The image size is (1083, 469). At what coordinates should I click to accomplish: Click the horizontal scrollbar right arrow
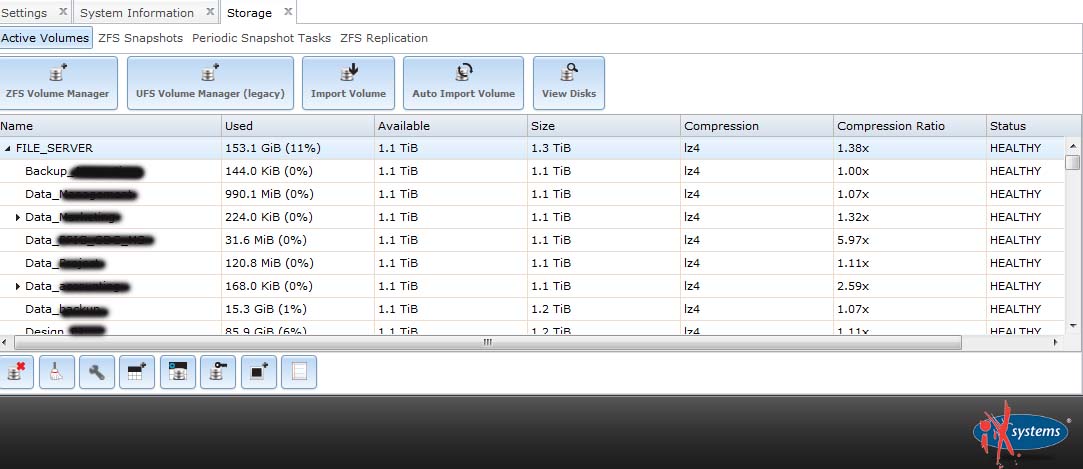1055,343
